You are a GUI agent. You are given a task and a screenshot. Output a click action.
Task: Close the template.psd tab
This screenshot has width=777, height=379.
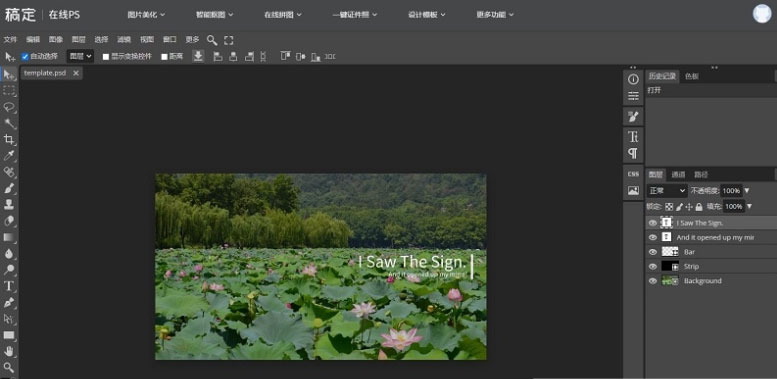point(76,73)
